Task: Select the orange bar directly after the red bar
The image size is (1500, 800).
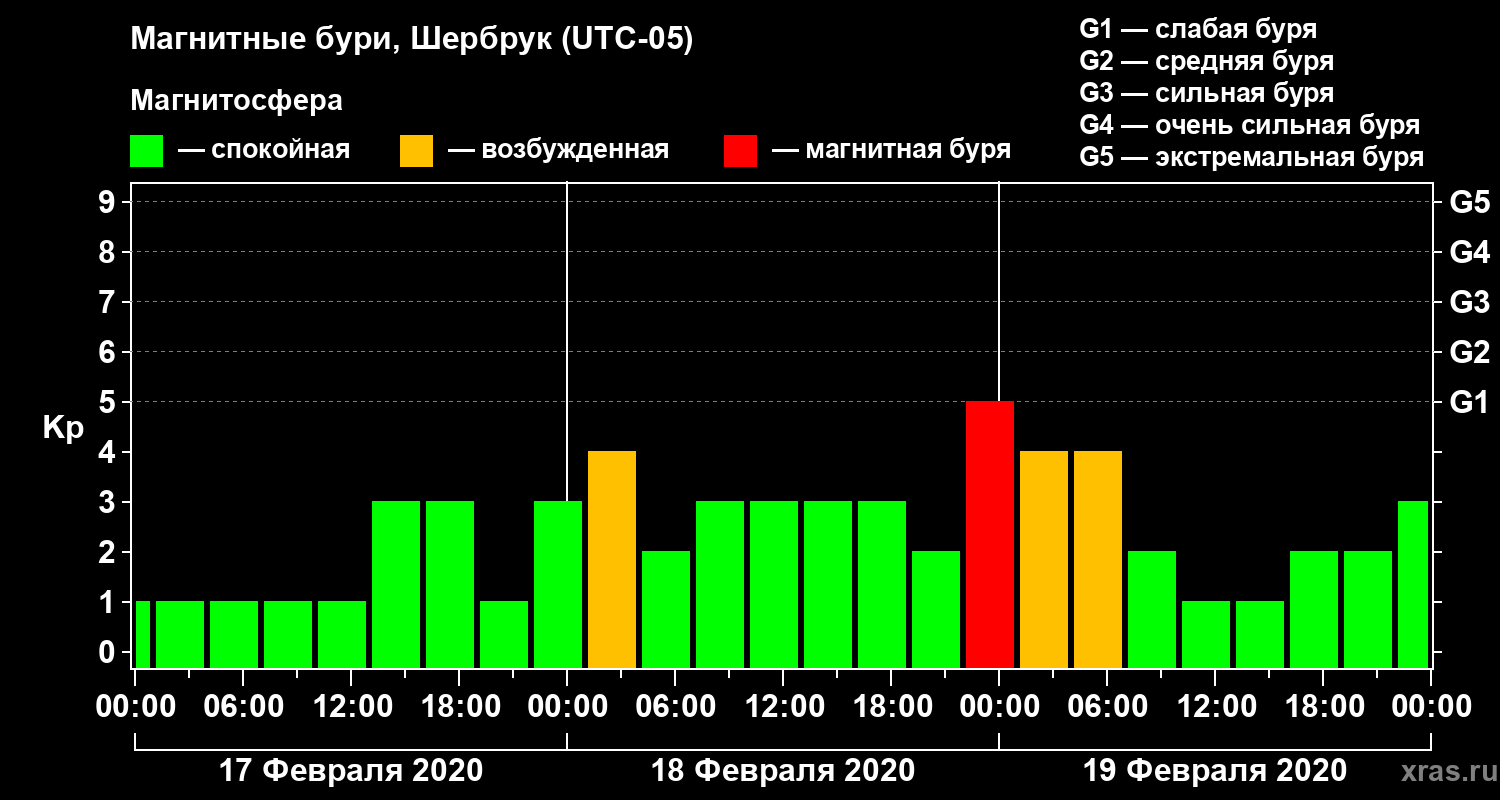Action: coord(1044,559)
